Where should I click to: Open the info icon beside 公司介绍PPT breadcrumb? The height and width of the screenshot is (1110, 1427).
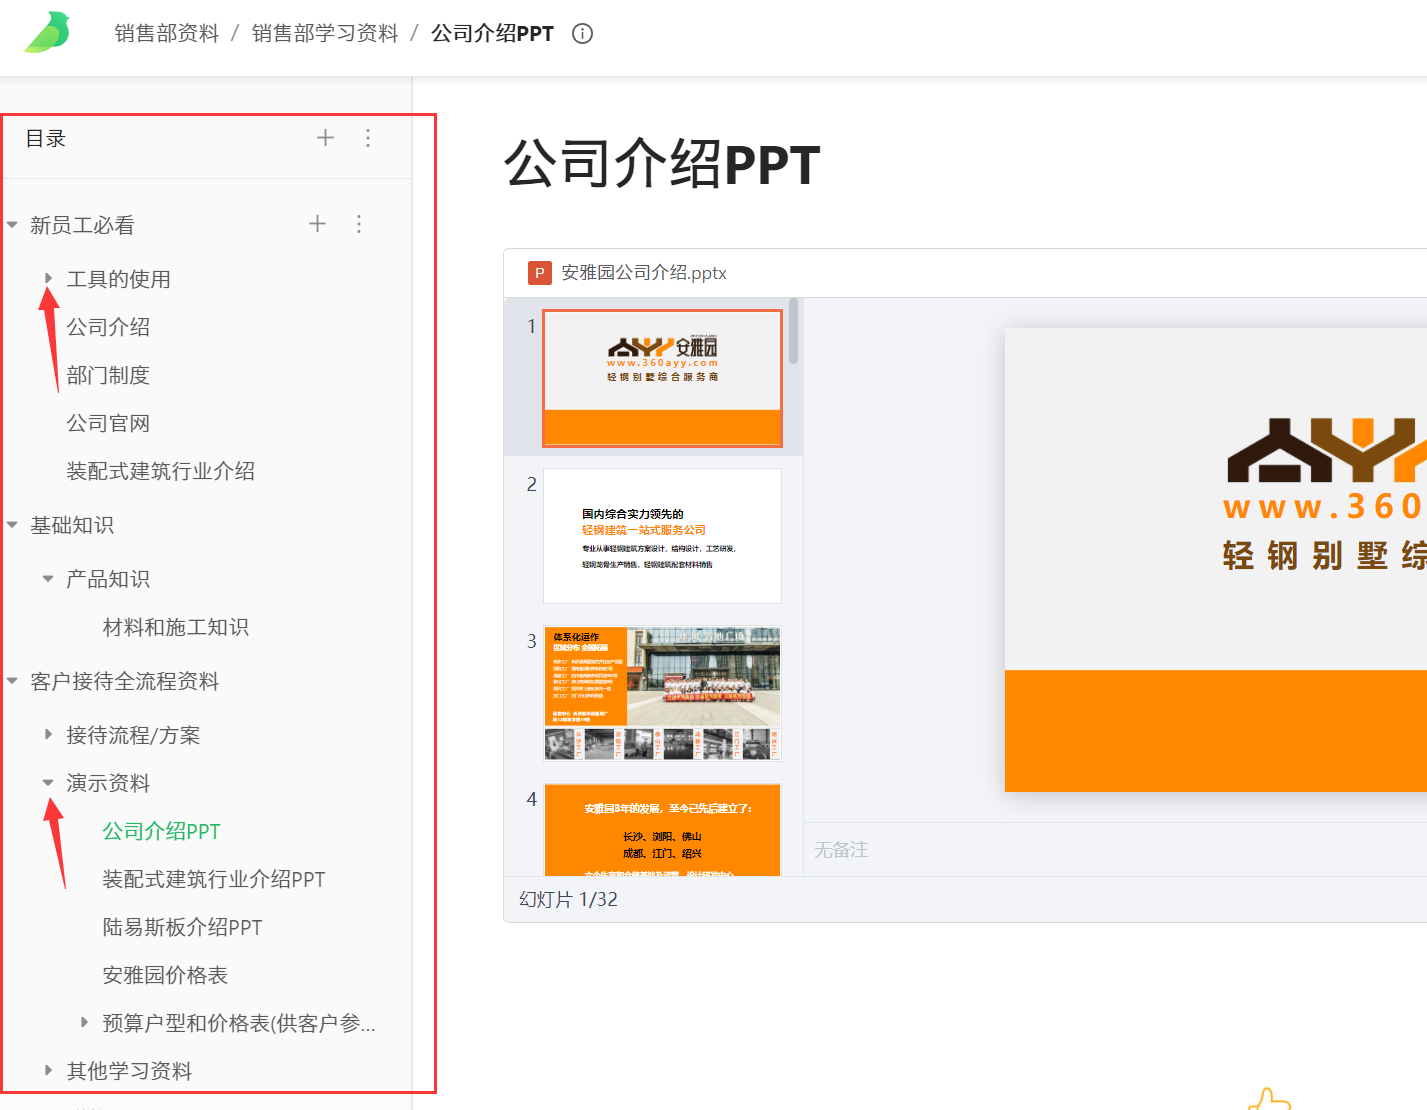(x=582, y=33)
